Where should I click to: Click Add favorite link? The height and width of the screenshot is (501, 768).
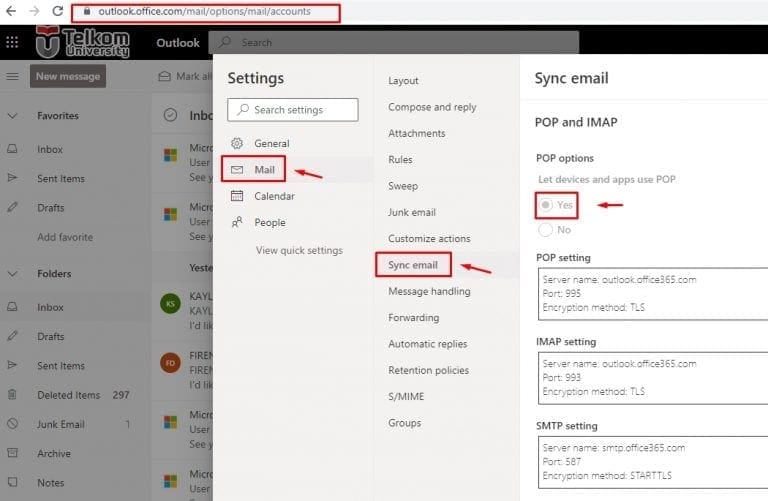click(x=65, y=237)
